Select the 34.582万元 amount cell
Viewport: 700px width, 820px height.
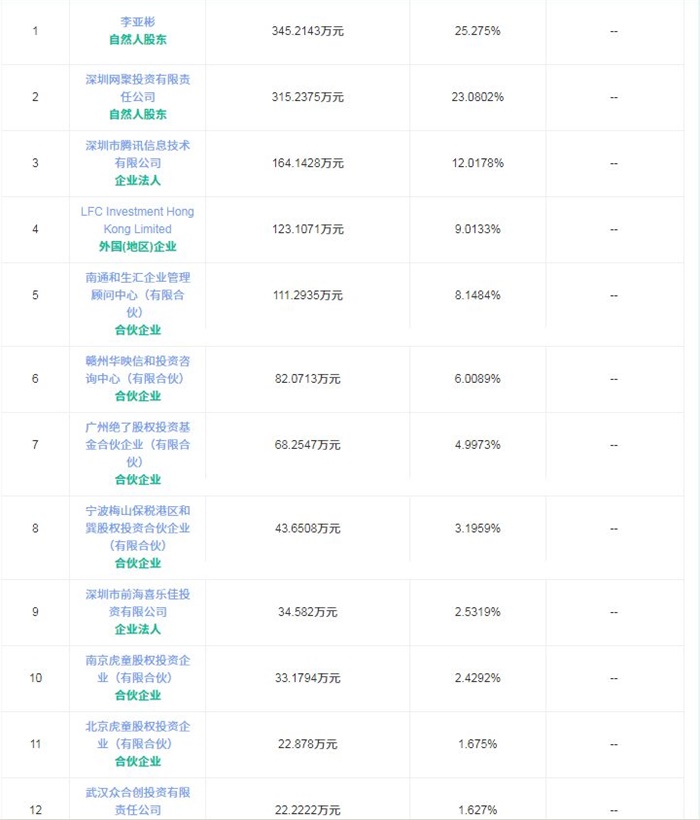pos(307,612)
